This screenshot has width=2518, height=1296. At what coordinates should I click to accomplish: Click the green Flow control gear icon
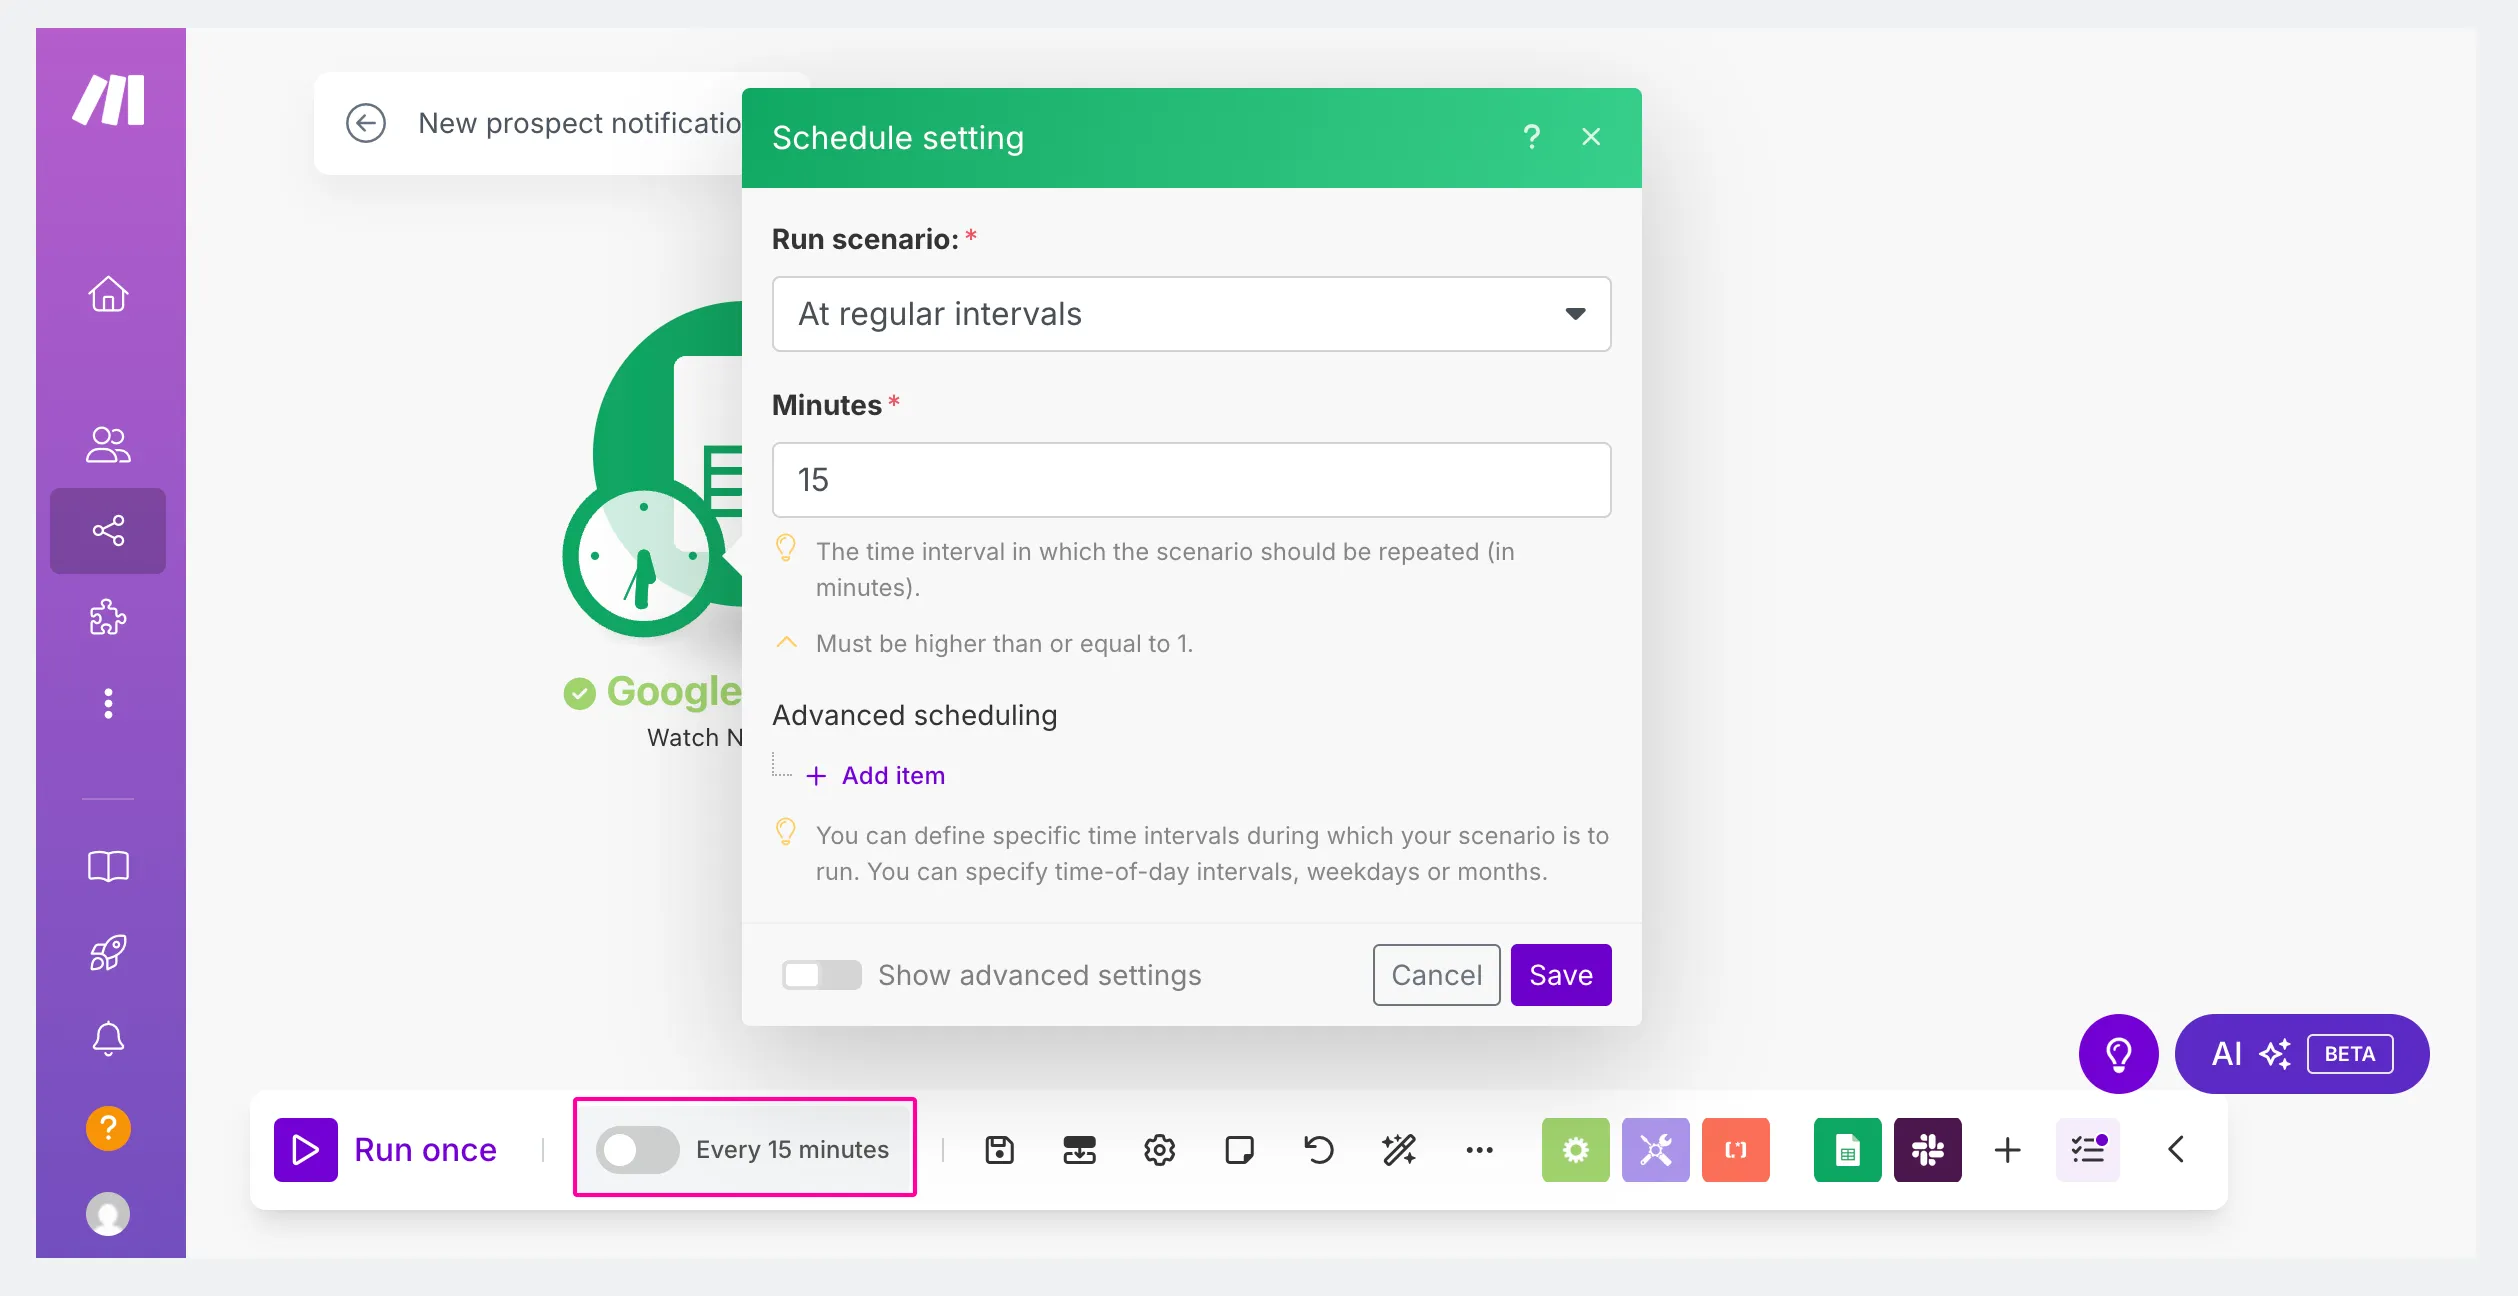[1576, 1150]
